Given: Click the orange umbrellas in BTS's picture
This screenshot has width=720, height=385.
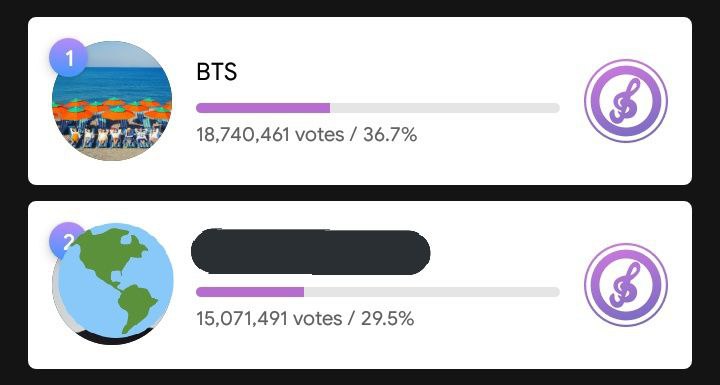Looking at the screenshot, I should [112, 110].
